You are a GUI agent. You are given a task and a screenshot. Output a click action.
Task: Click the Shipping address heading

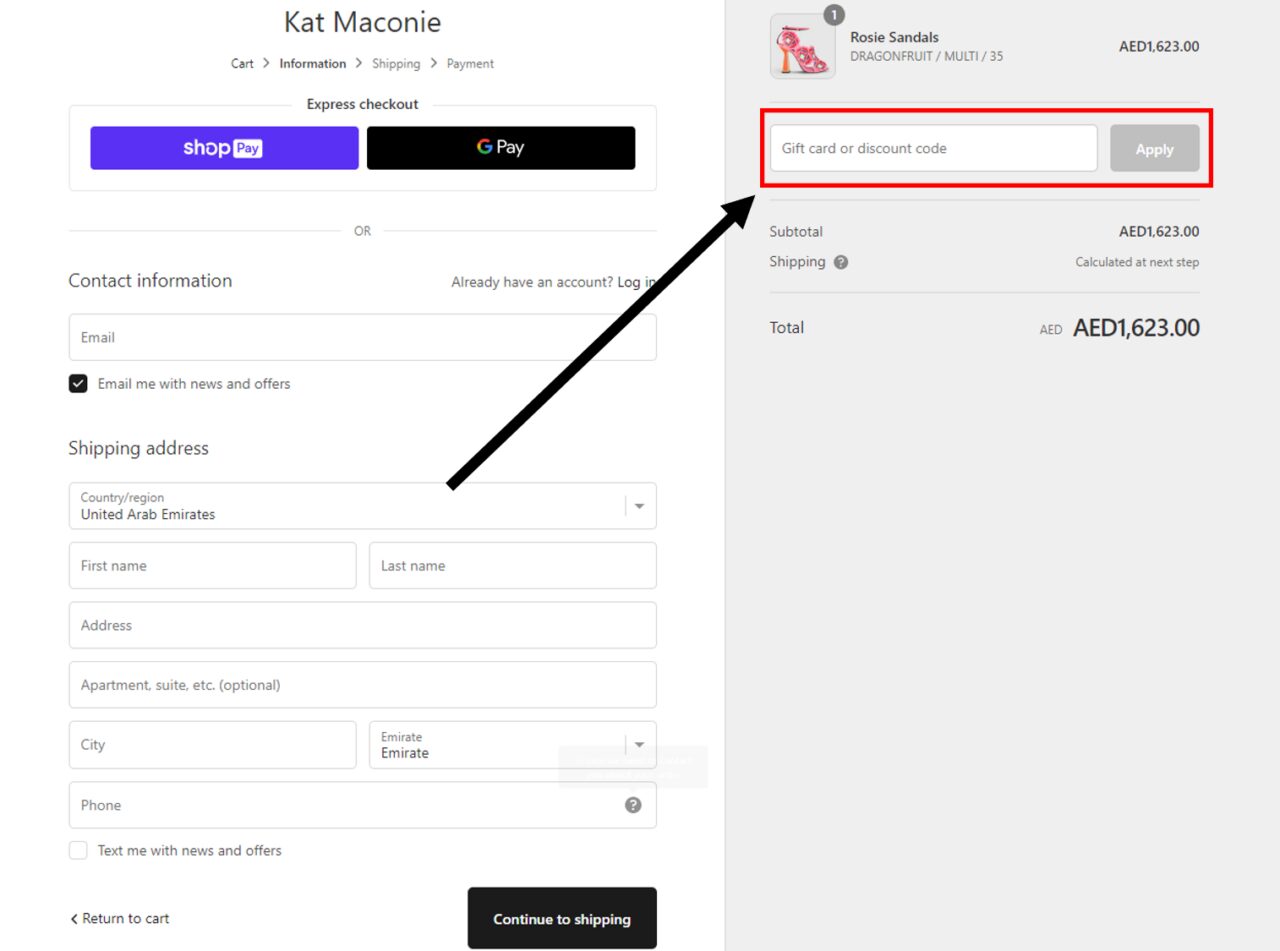(x=139, y=449)
